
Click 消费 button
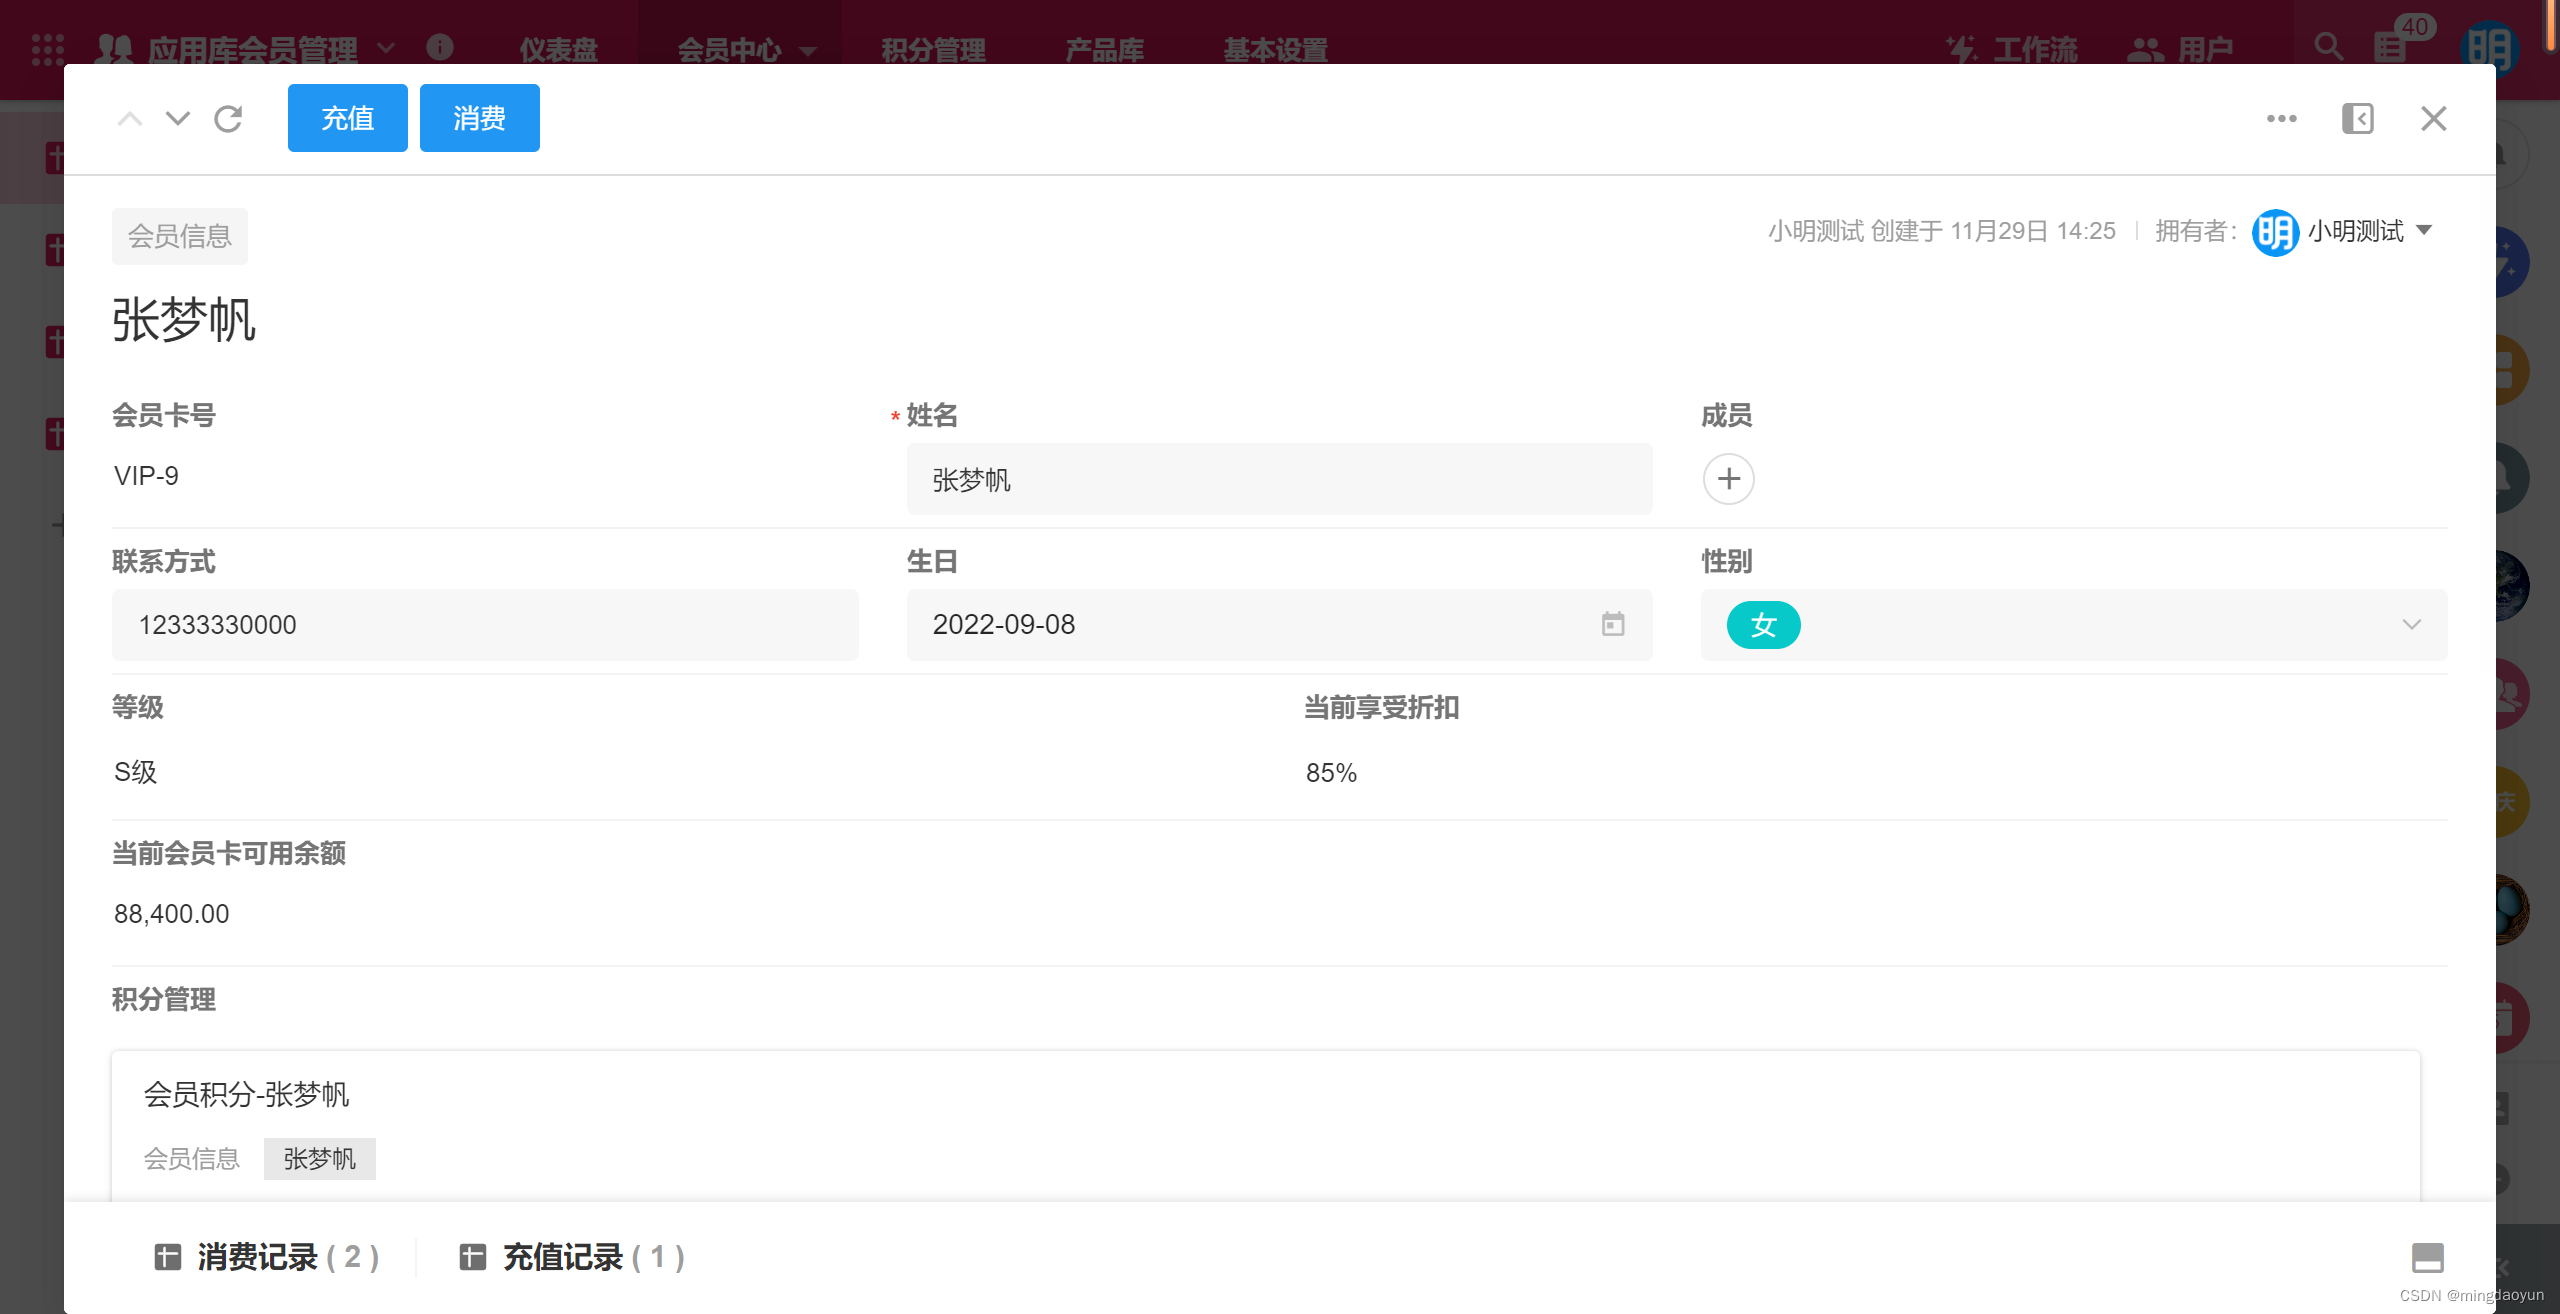click(480, 118)
